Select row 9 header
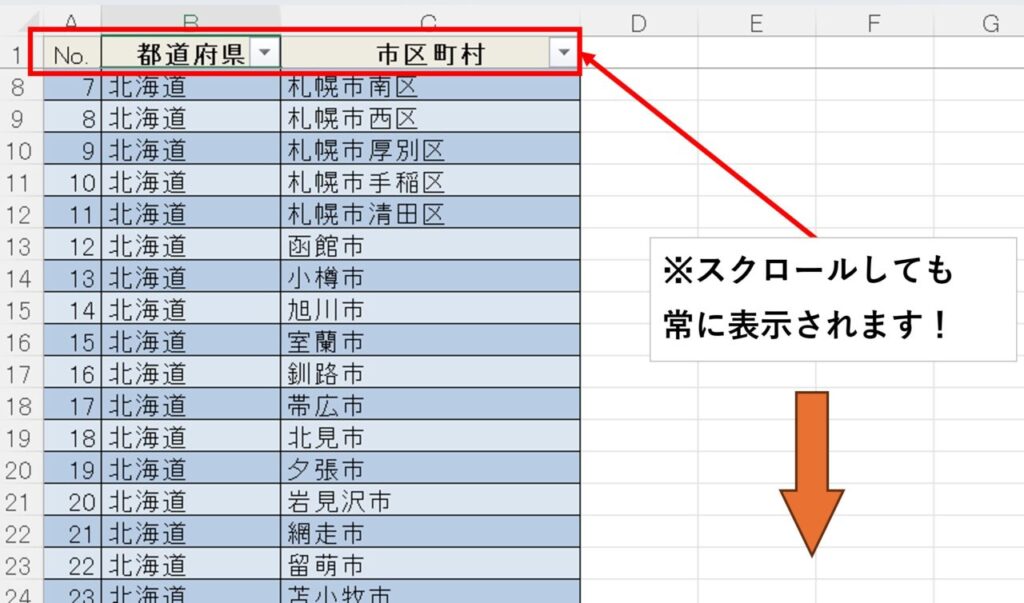 20,118
